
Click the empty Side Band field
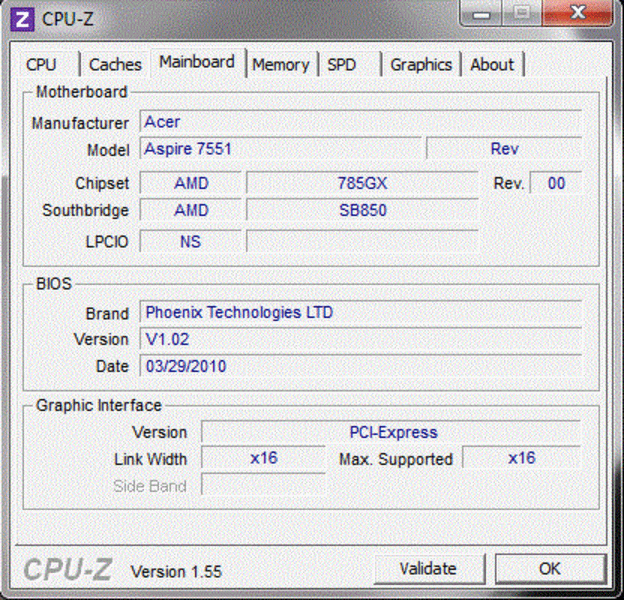(x=263, y=485)
